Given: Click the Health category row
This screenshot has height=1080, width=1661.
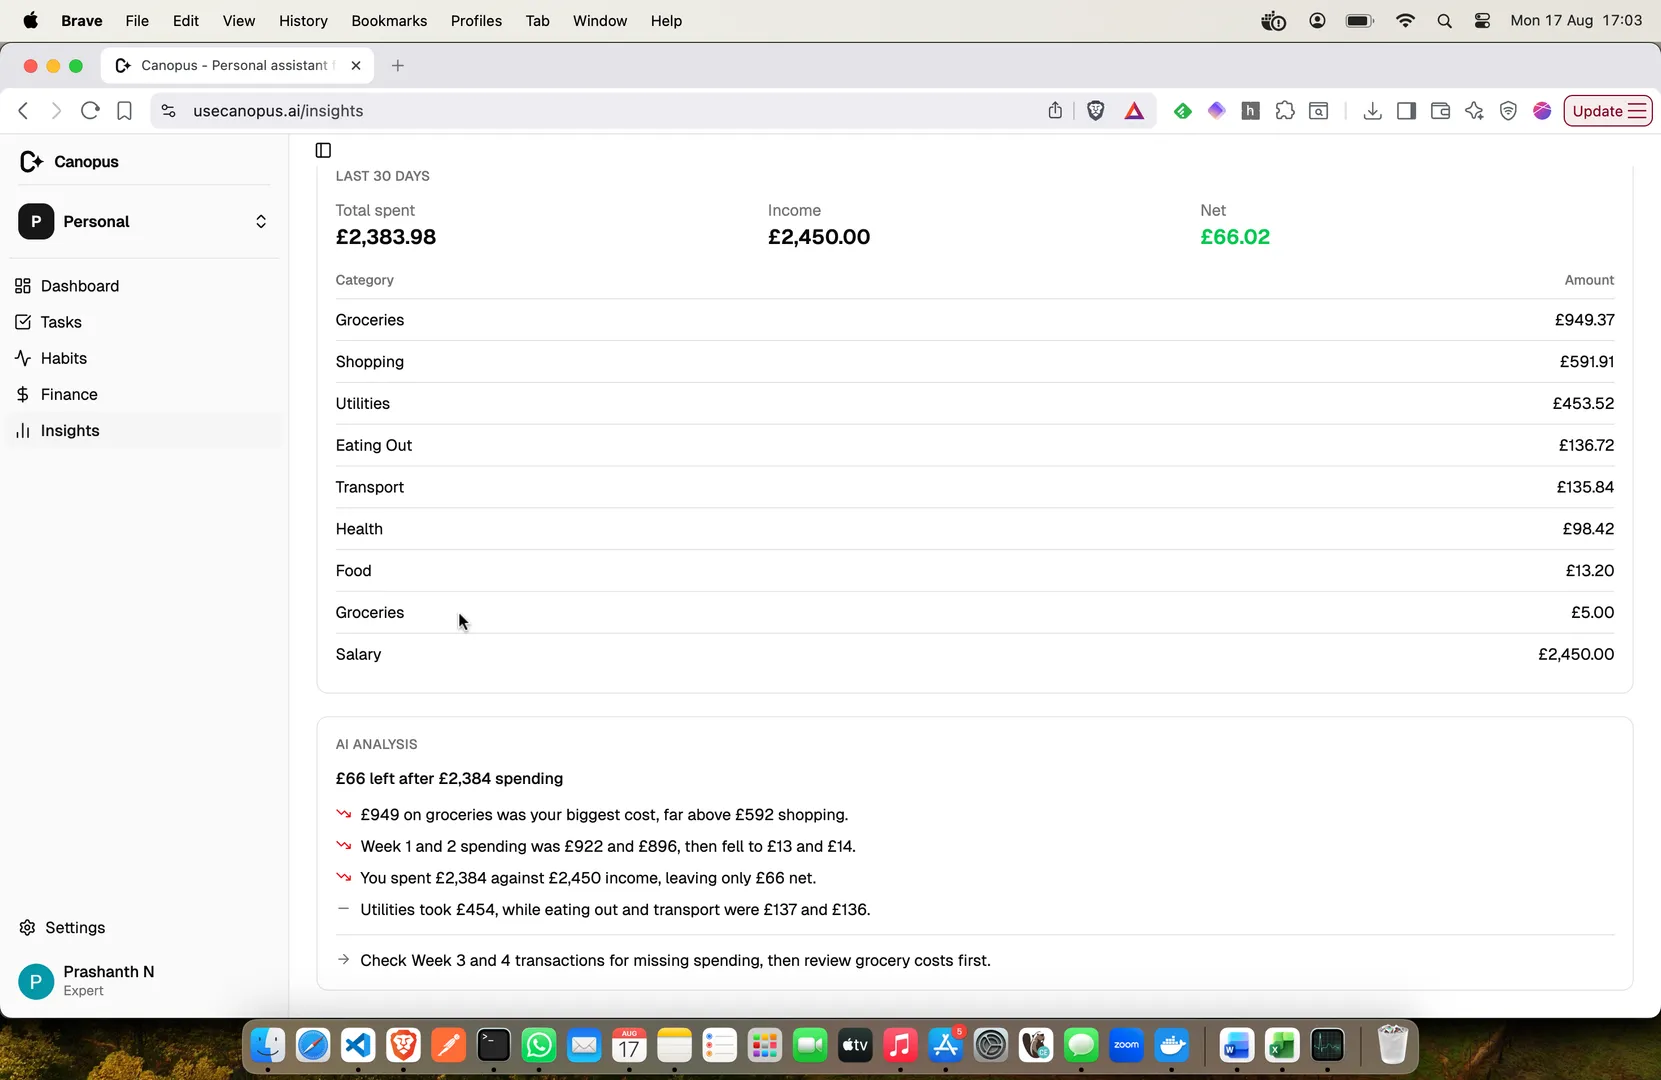Looking at the screenshot, I should pos(974,529).
